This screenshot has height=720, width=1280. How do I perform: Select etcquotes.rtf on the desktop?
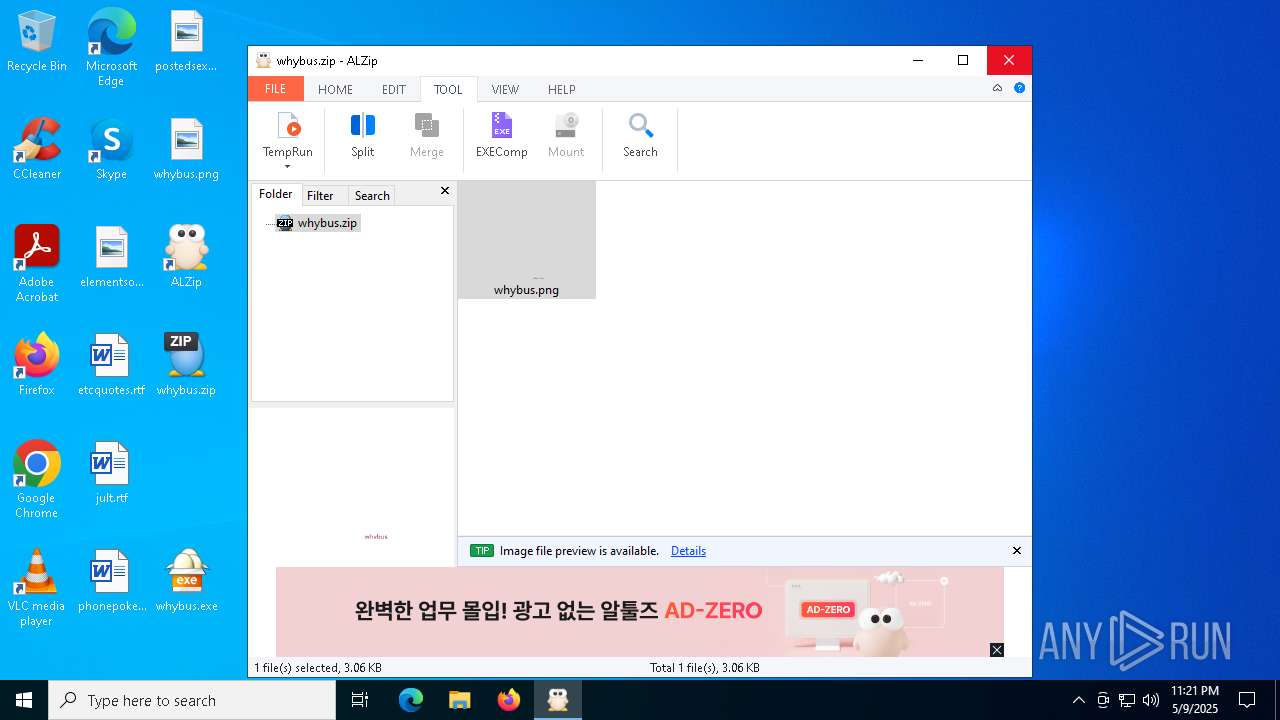click(x=111, y=366)
